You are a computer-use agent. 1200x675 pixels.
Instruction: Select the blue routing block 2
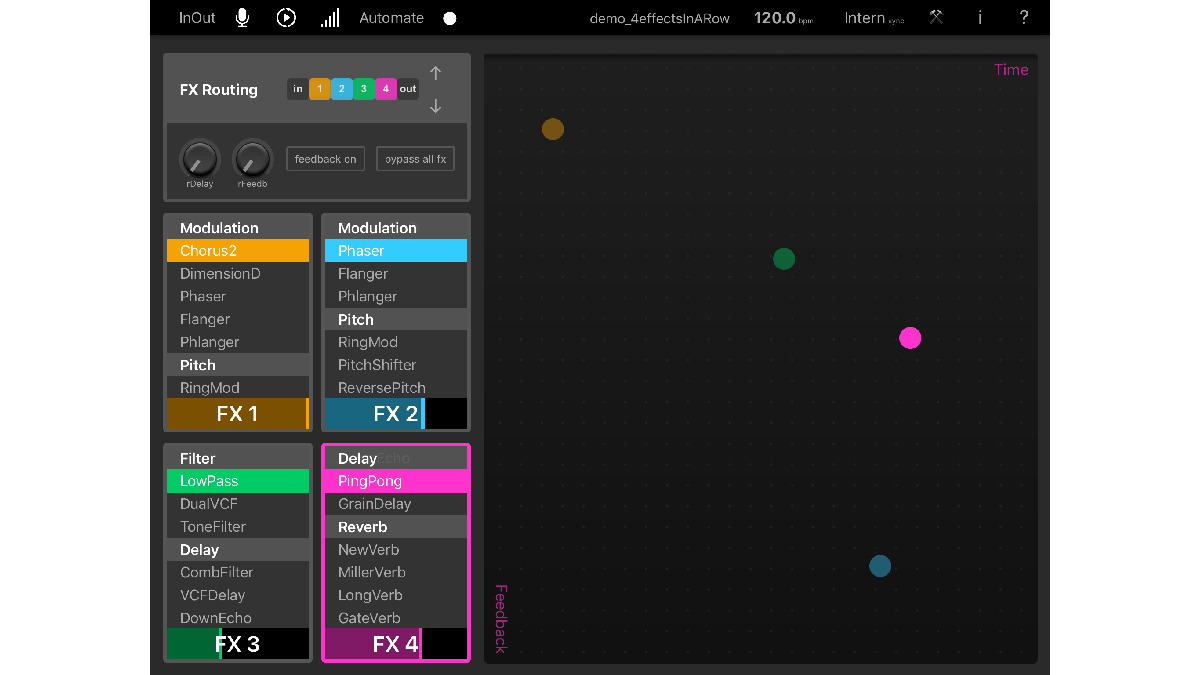pos(342,89)
